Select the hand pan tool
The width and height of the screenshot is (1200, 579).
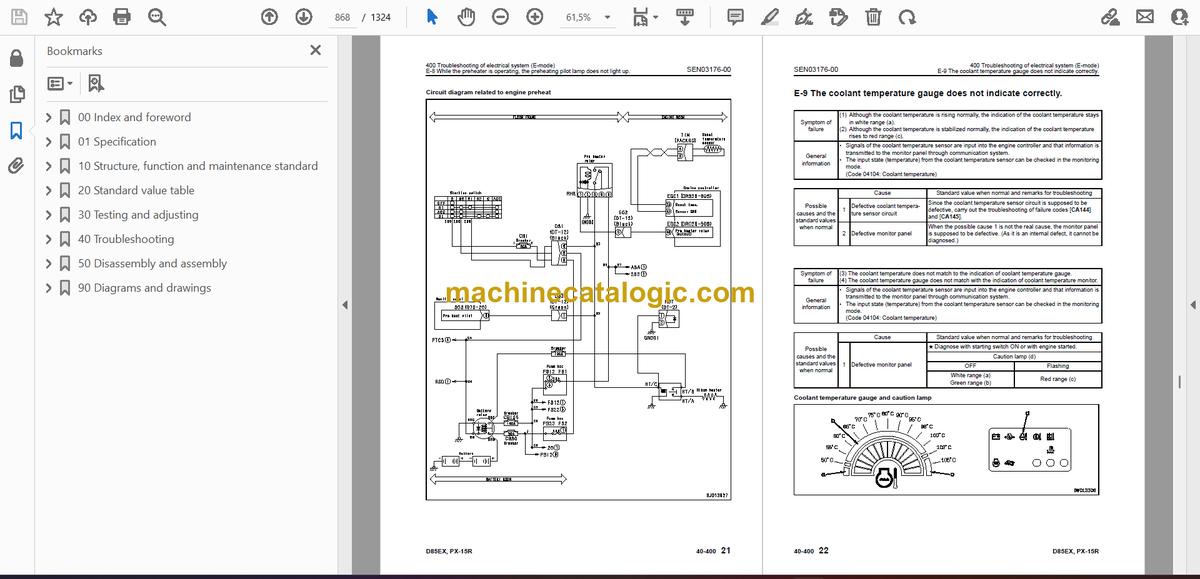tap(466, 17)
